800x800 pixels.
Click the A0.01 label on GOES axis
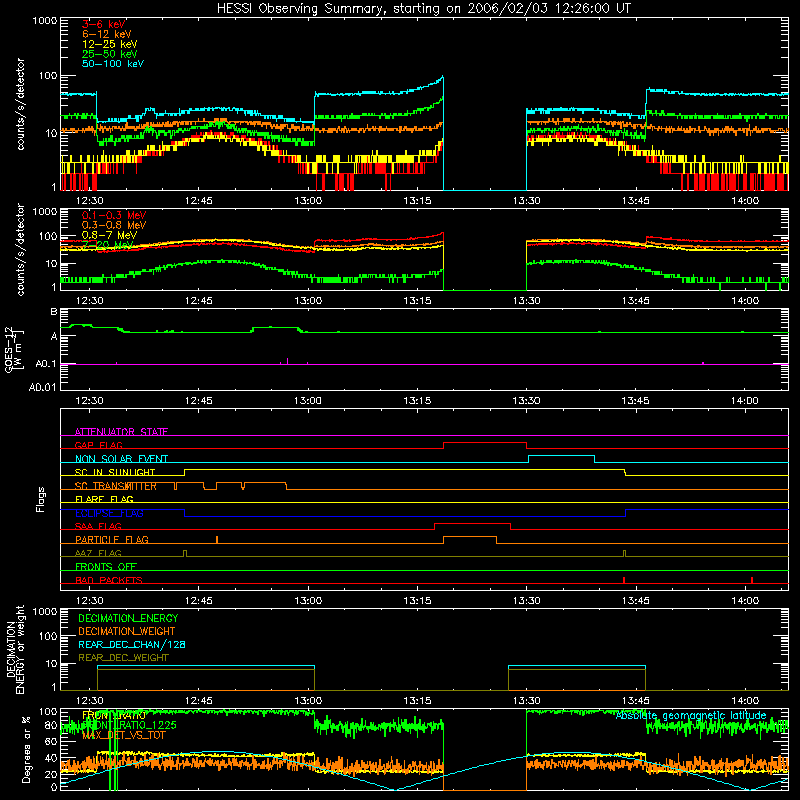point(42,387)
